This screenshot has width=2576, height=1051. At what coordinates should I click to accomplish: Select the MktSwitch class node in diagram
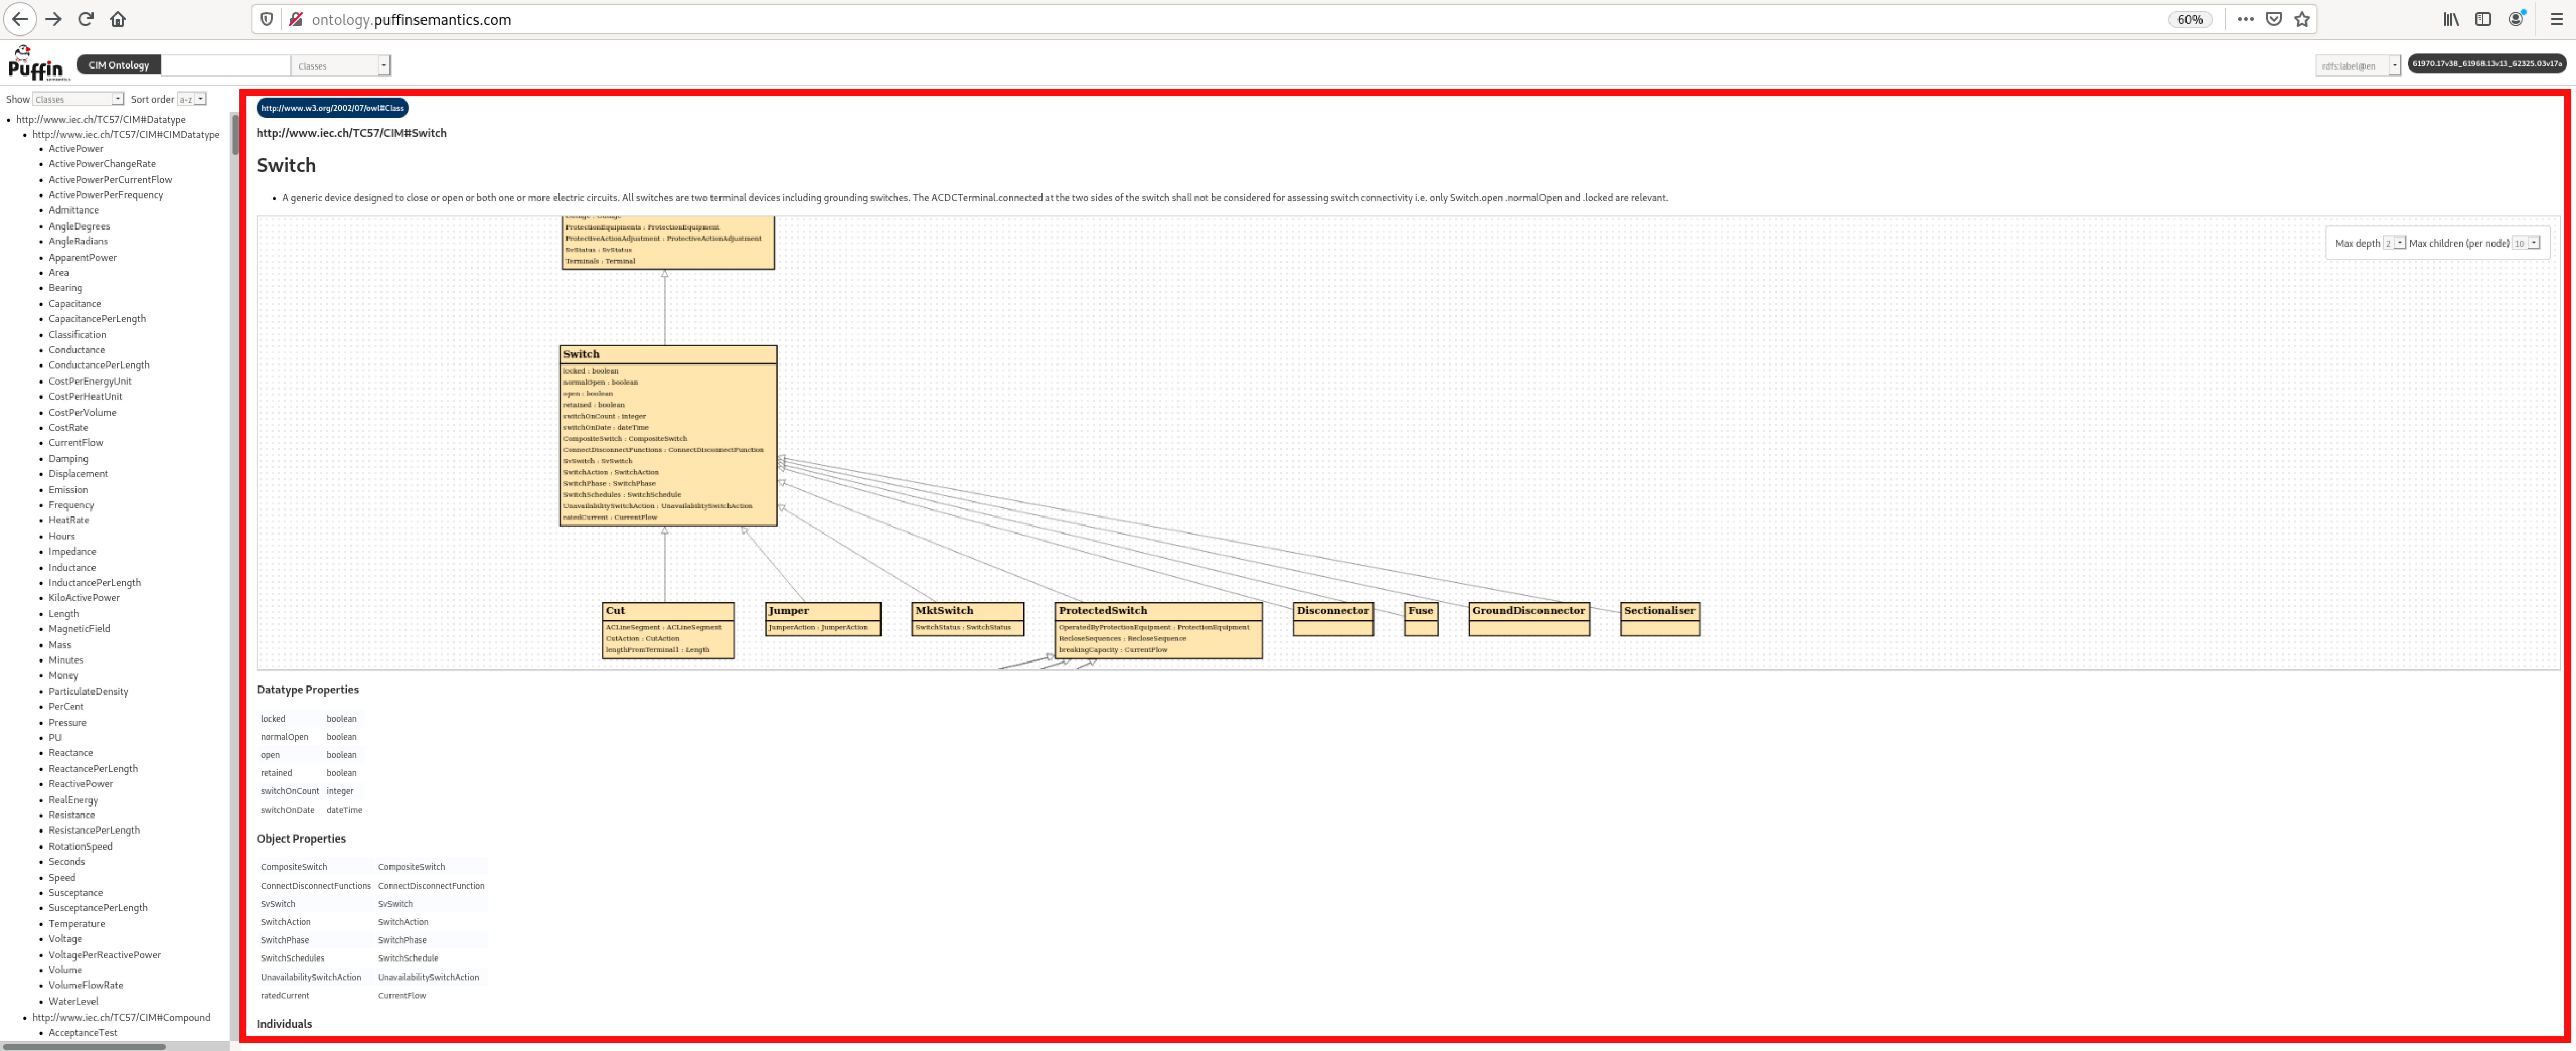[968, 619]
